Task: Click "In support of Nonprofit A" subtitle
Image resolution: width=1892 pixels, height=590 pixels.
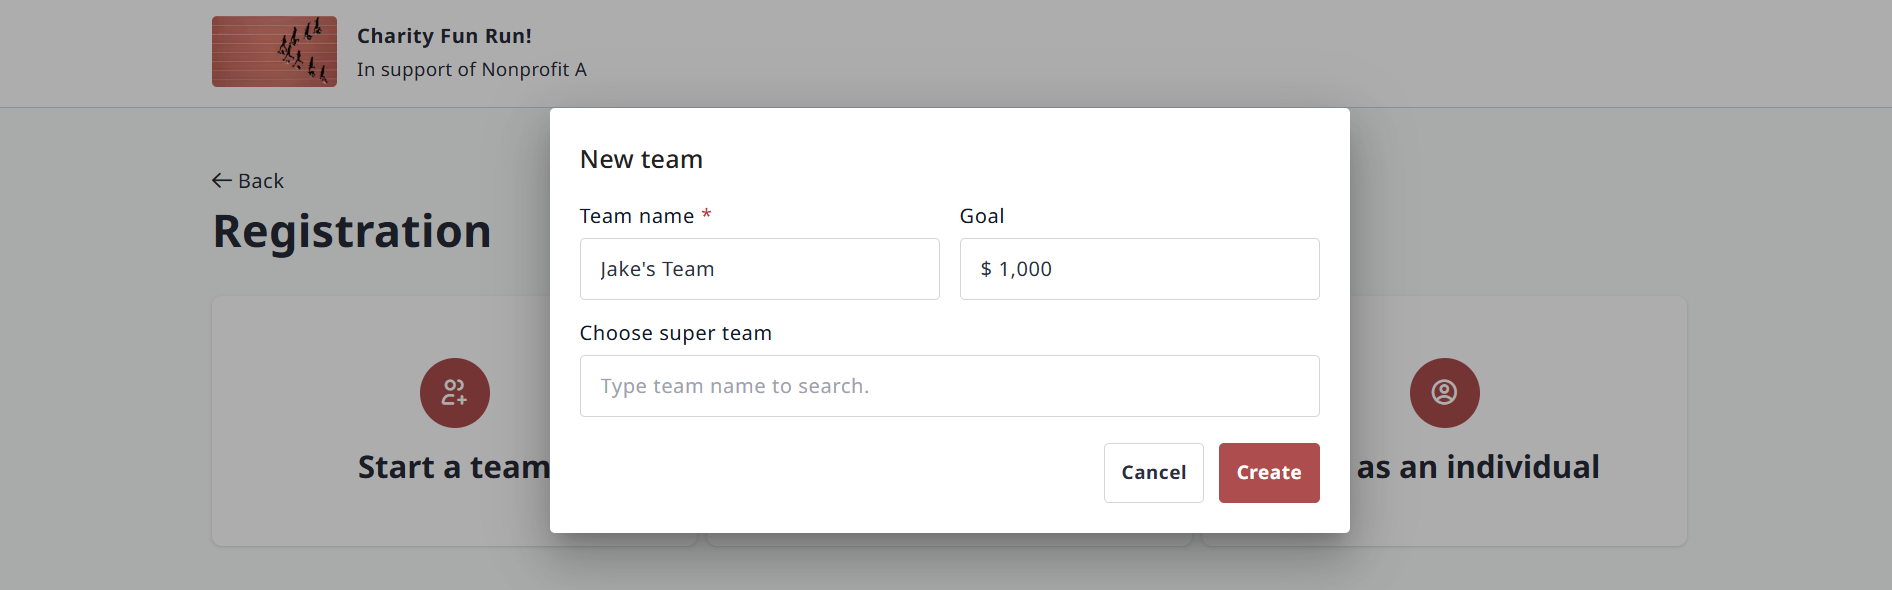Action: tap(471, 70)
